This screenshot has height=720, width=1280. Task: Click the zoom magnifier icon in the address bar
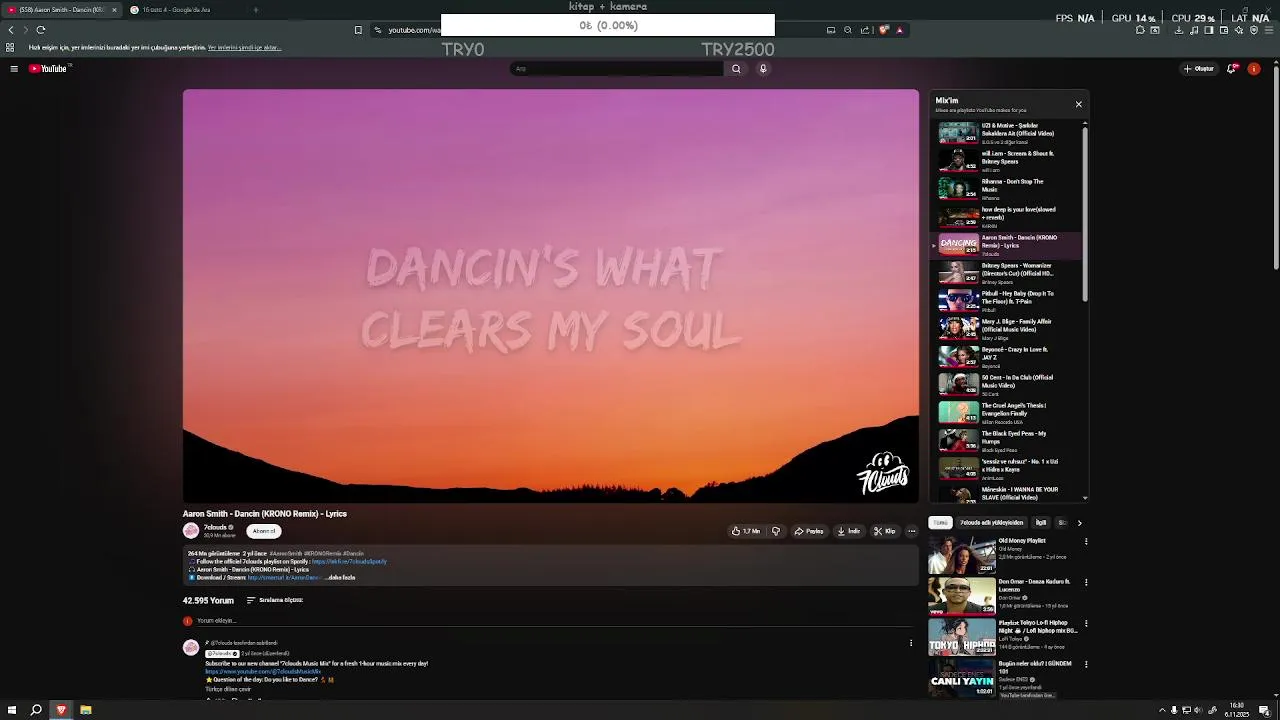[x=848, y=30]
